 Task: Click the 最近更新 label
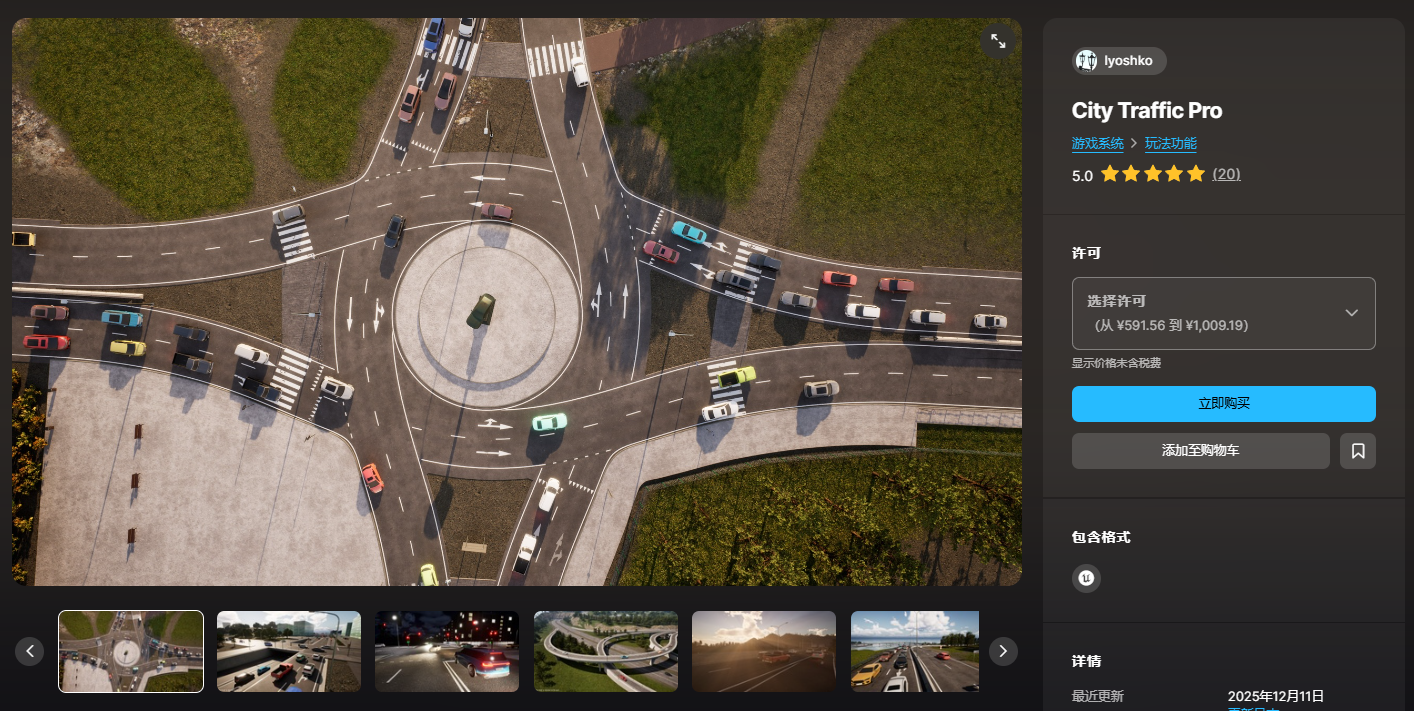[1098, 696]
